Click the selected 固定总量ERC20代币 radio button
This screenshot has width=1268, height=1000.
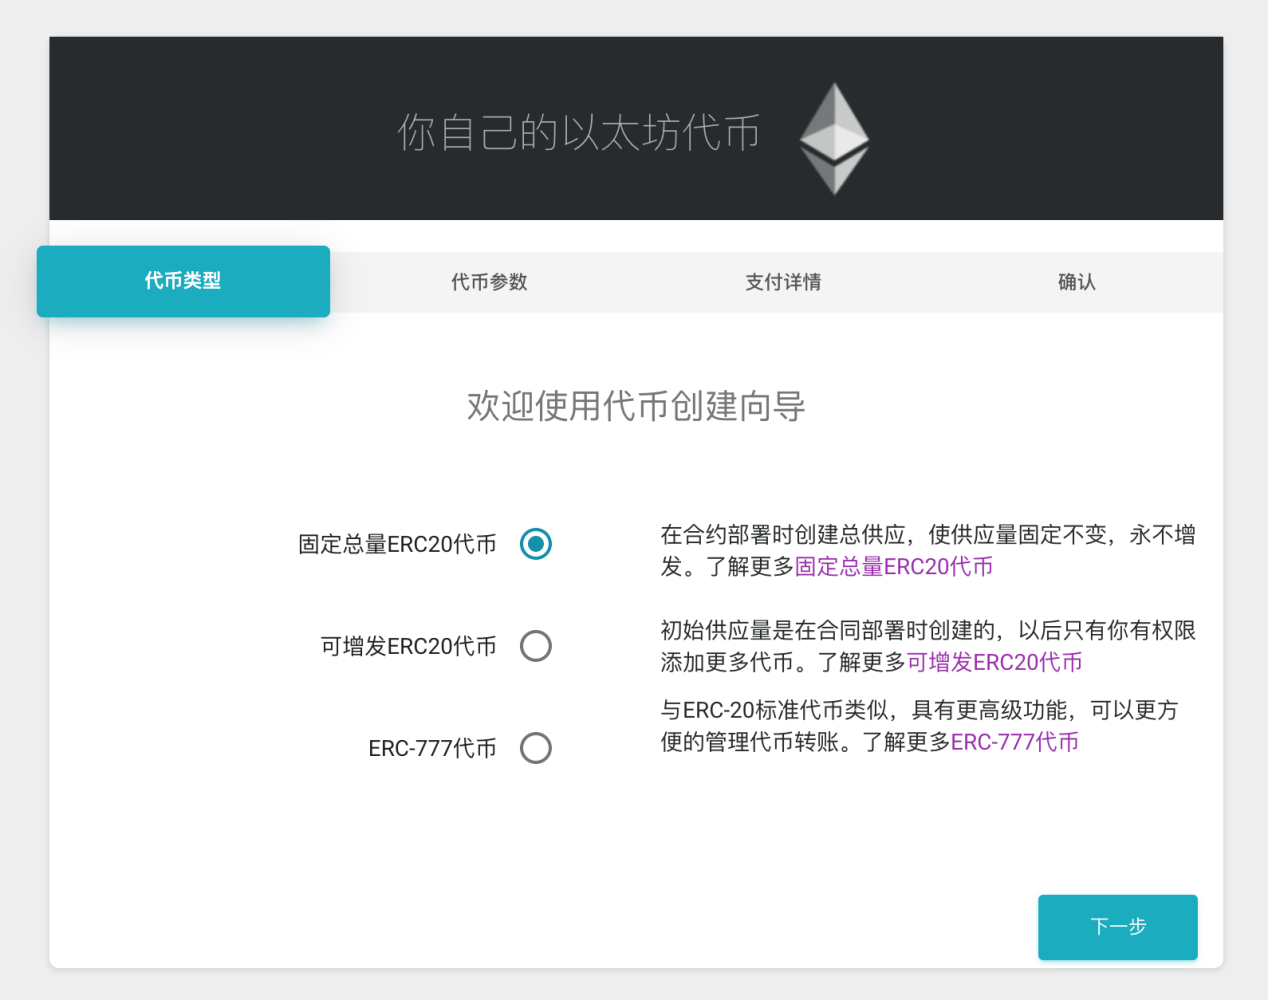[536, 544]
